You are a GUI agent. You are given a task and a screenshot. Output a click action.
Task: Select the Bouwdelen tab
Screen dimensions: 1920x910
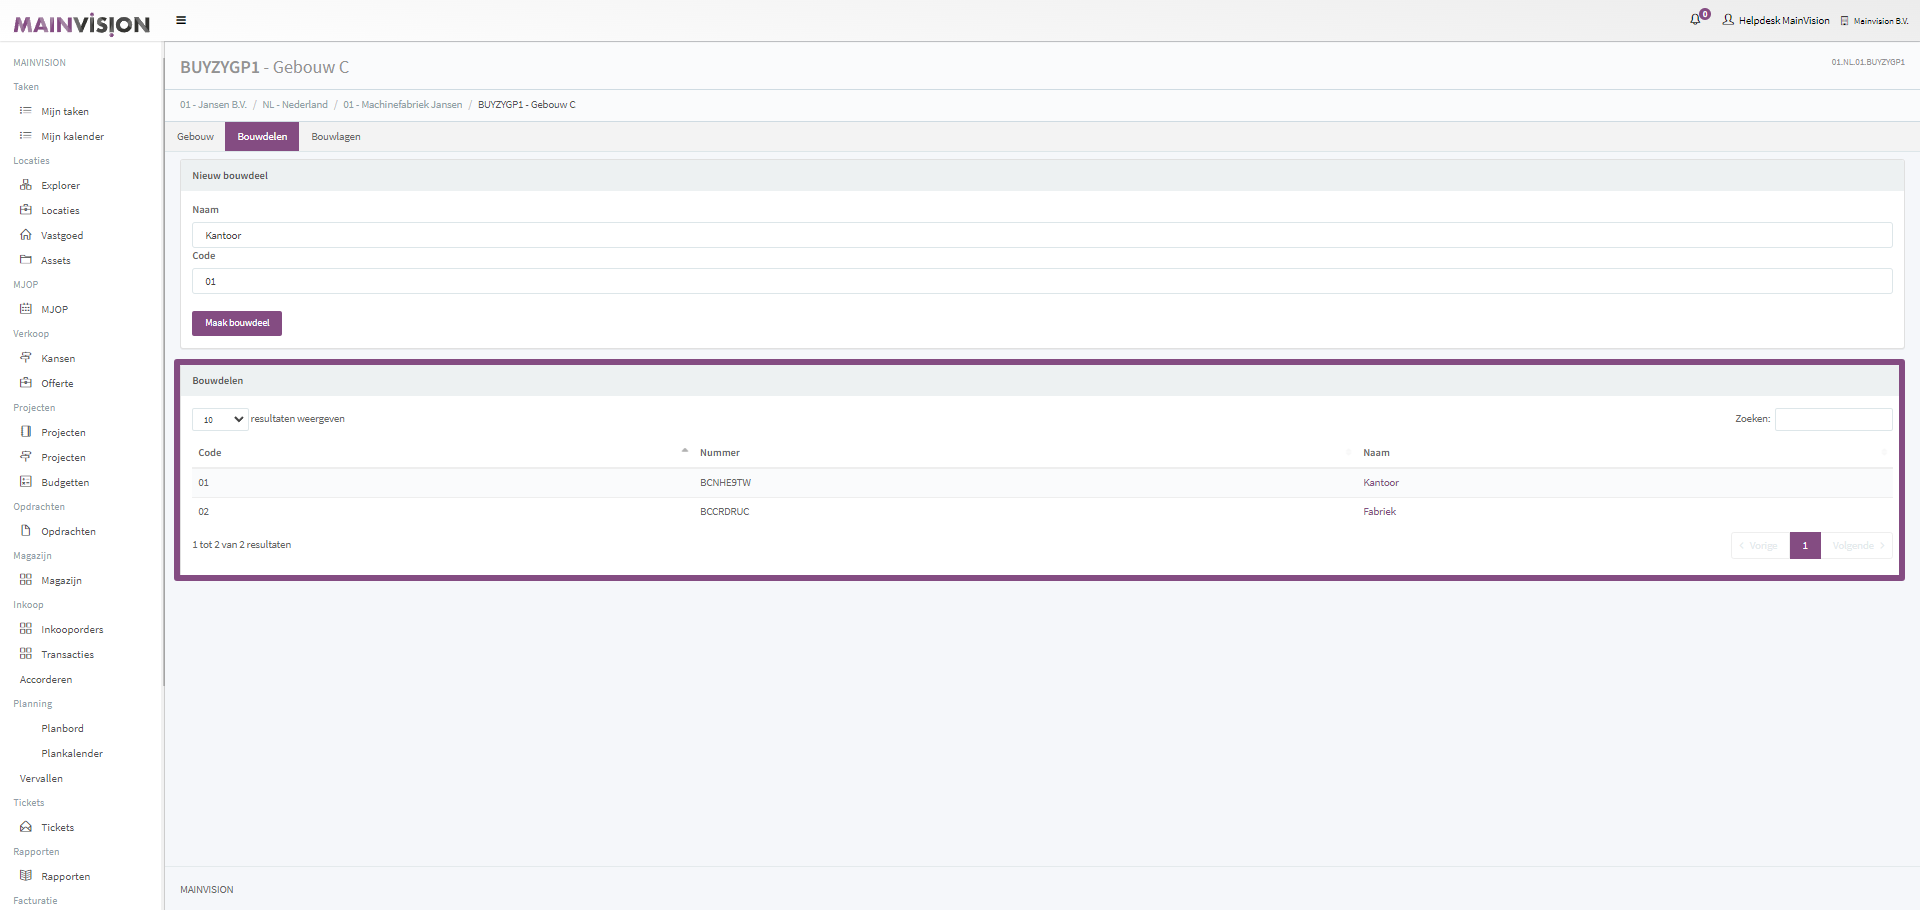pos(262,137)
